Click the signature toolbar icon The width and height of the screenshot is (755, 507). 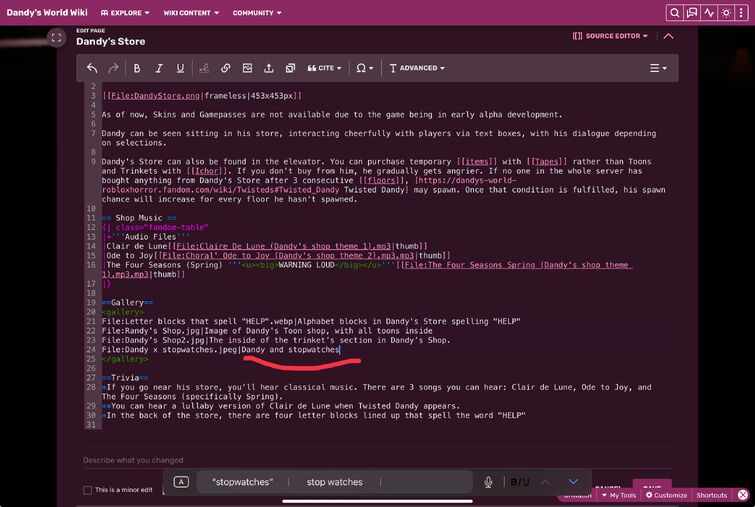[204, 68]
